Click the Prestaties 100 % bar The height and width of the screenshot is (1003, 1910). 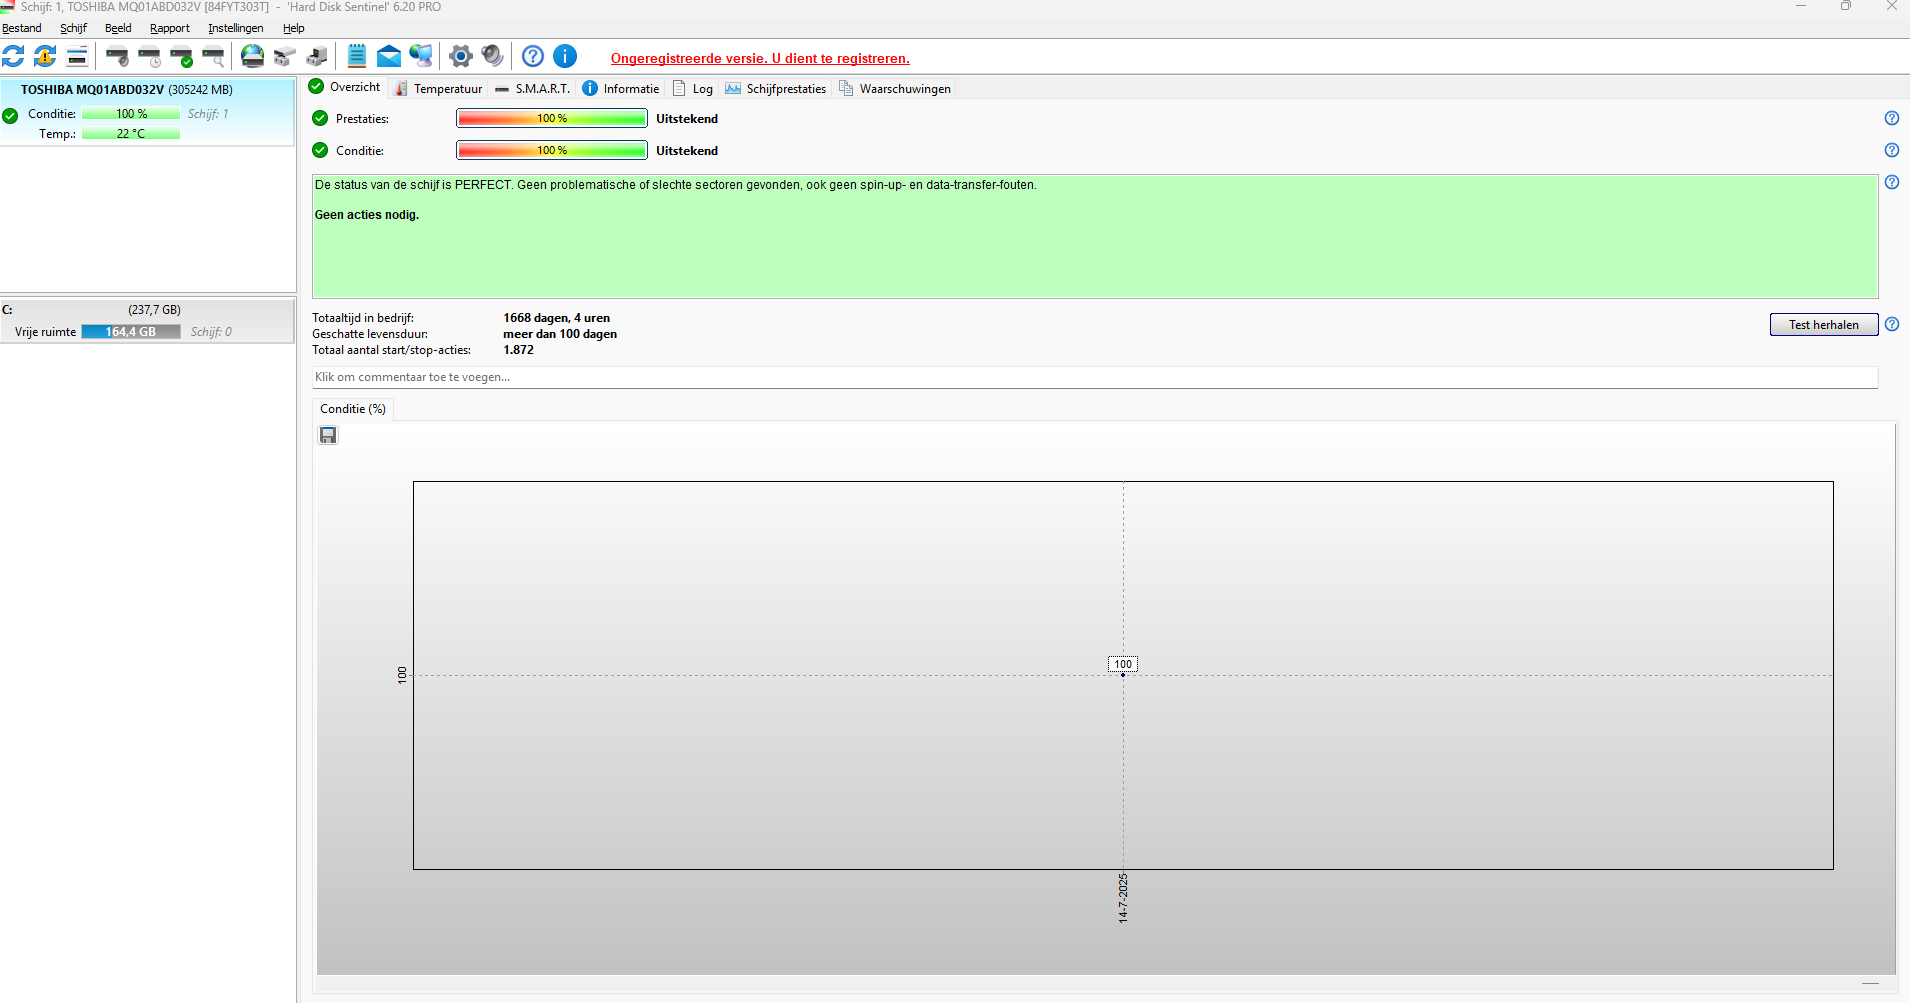pos(552,118)
